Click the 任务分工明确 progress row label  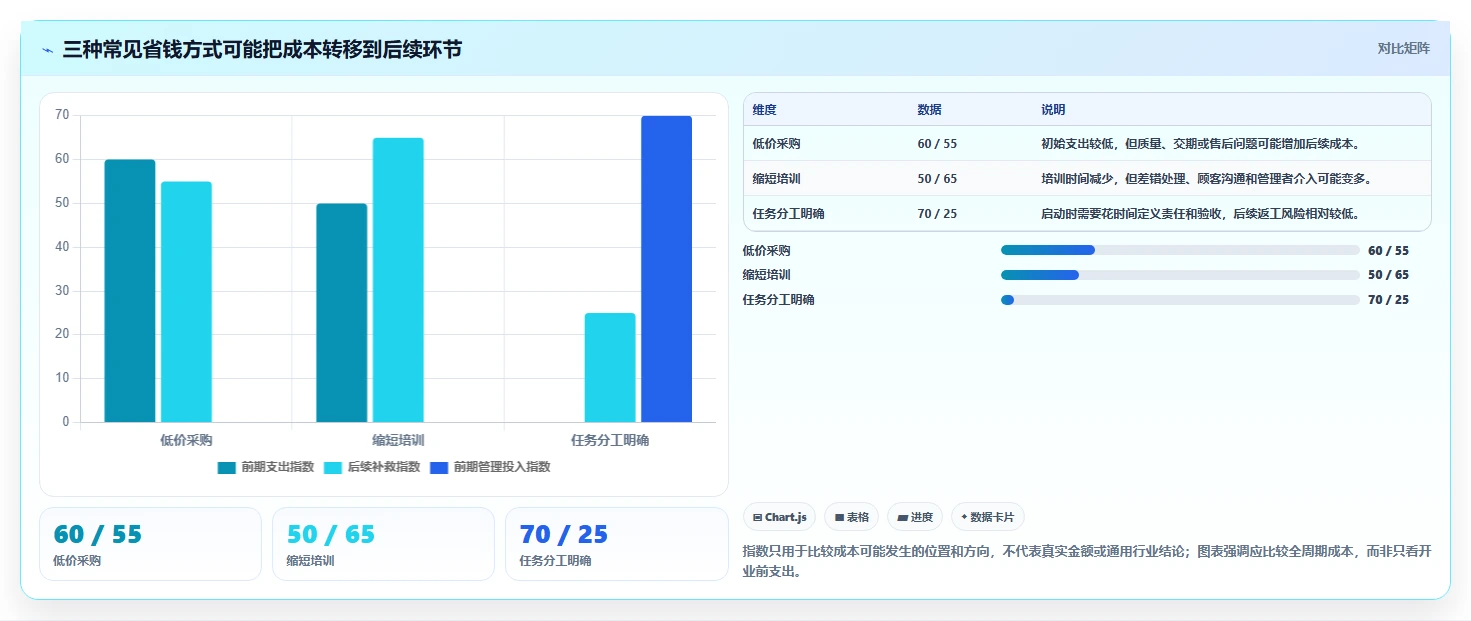click(778, 300)
